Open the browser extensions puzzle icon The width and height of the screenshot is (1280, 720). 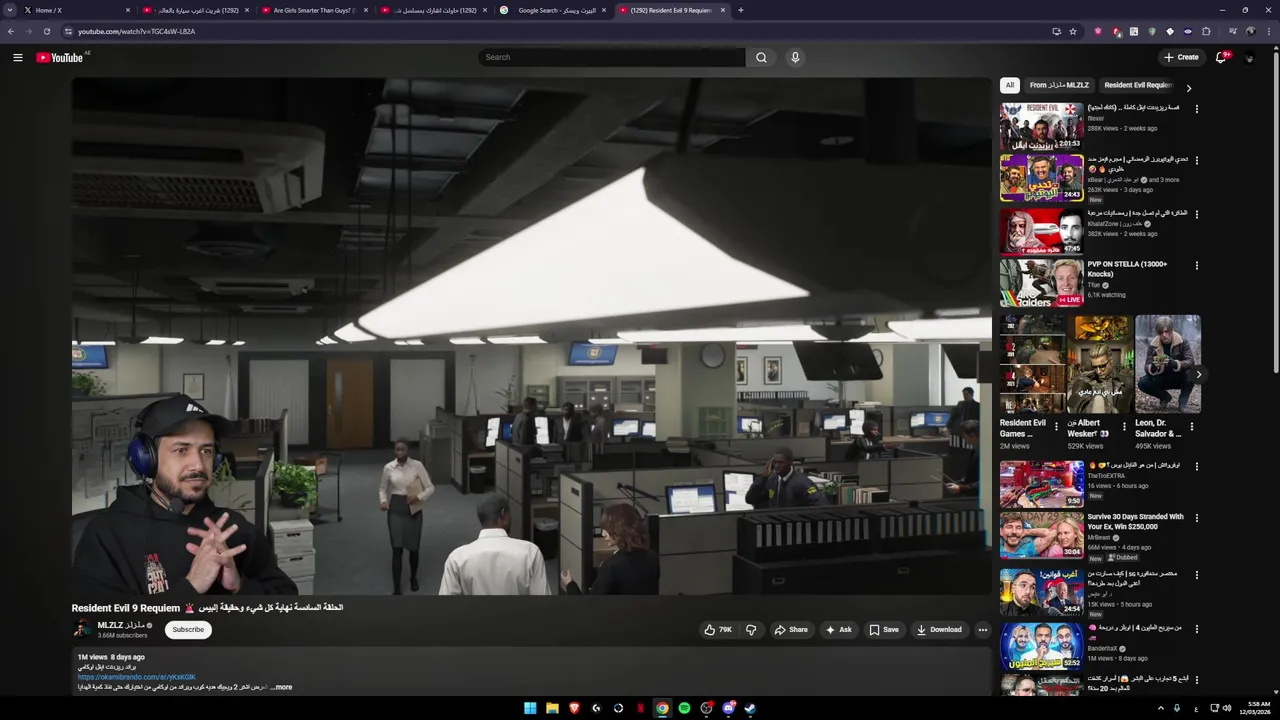click(1206, 31)
